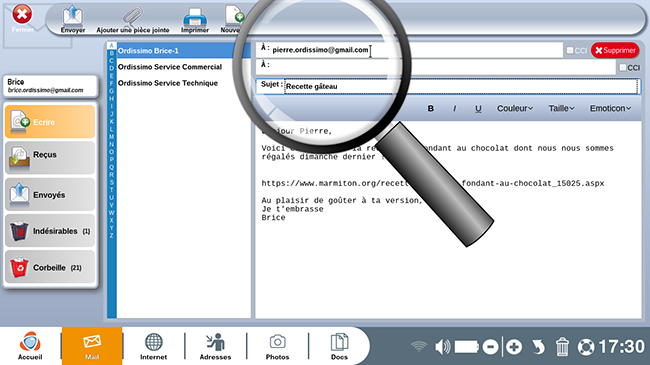Image resolution: width=650 pixels, height=365 pixels.
Task: Open the Envoyés sent folder
Action: click(50, 194)
